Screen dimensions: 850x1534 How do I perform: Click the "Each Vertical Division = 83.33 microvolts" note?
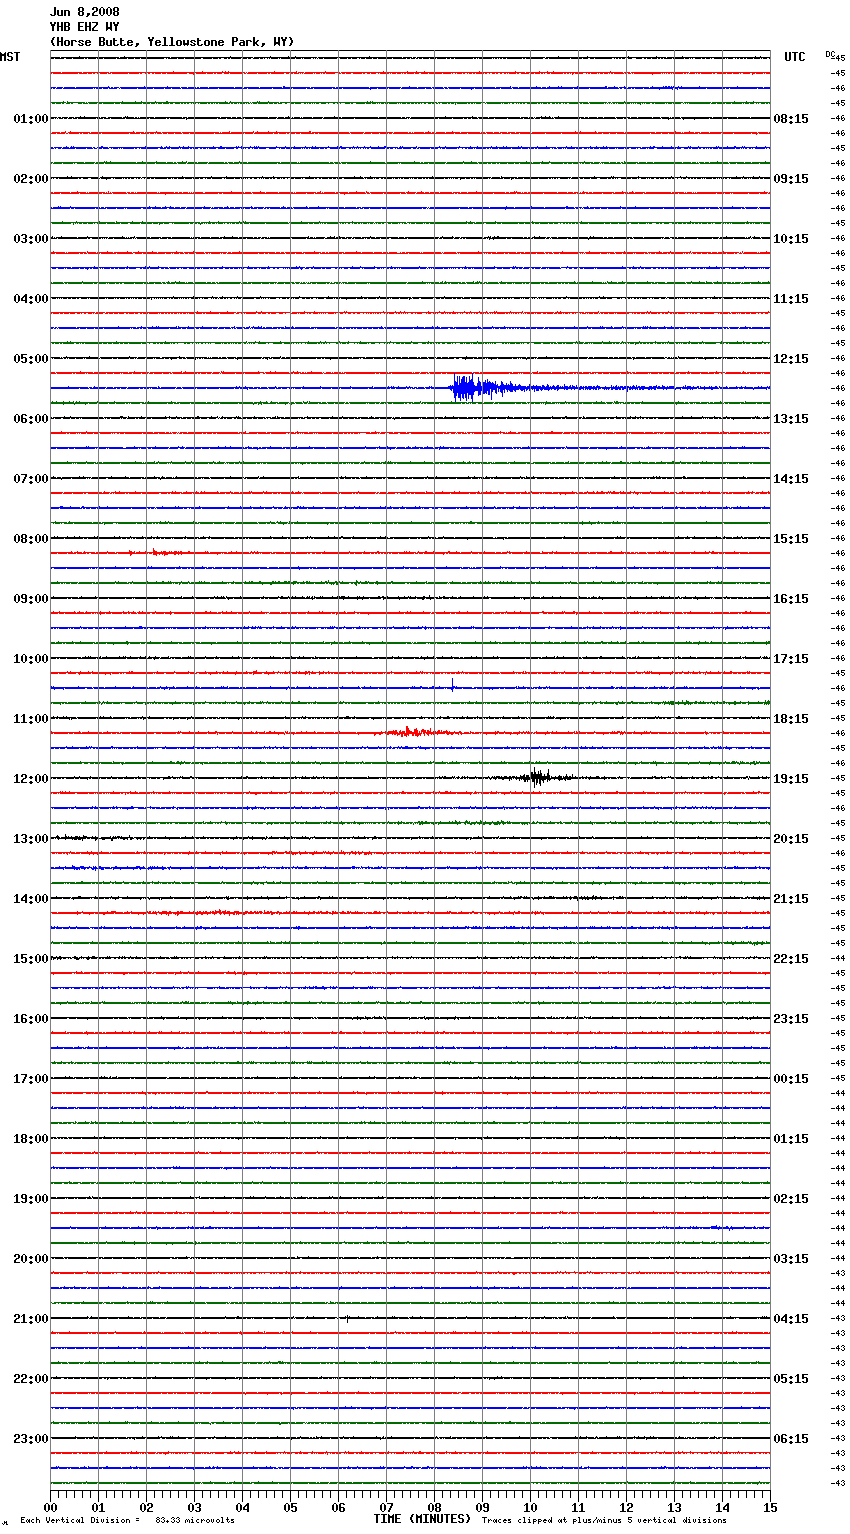[x=127, y=1521]
